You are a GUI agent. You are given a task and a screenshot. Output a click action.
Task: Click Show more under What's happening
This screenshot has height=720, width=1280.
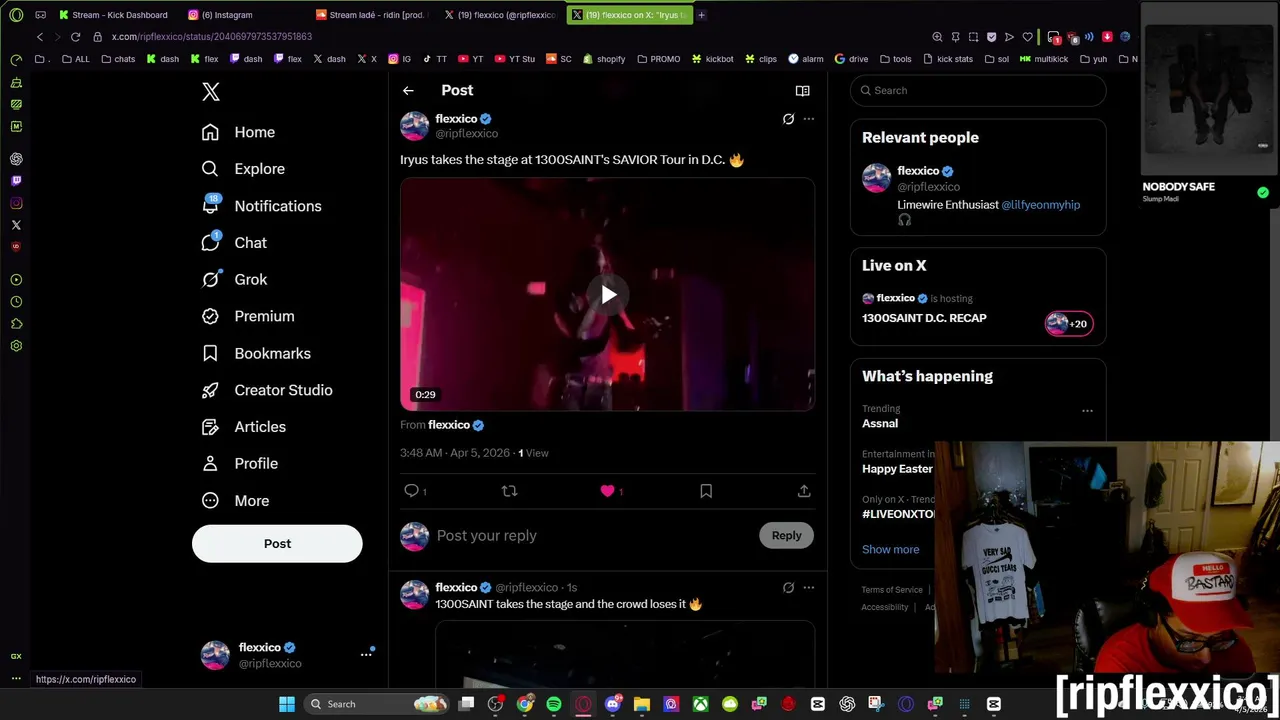(890, 550)
